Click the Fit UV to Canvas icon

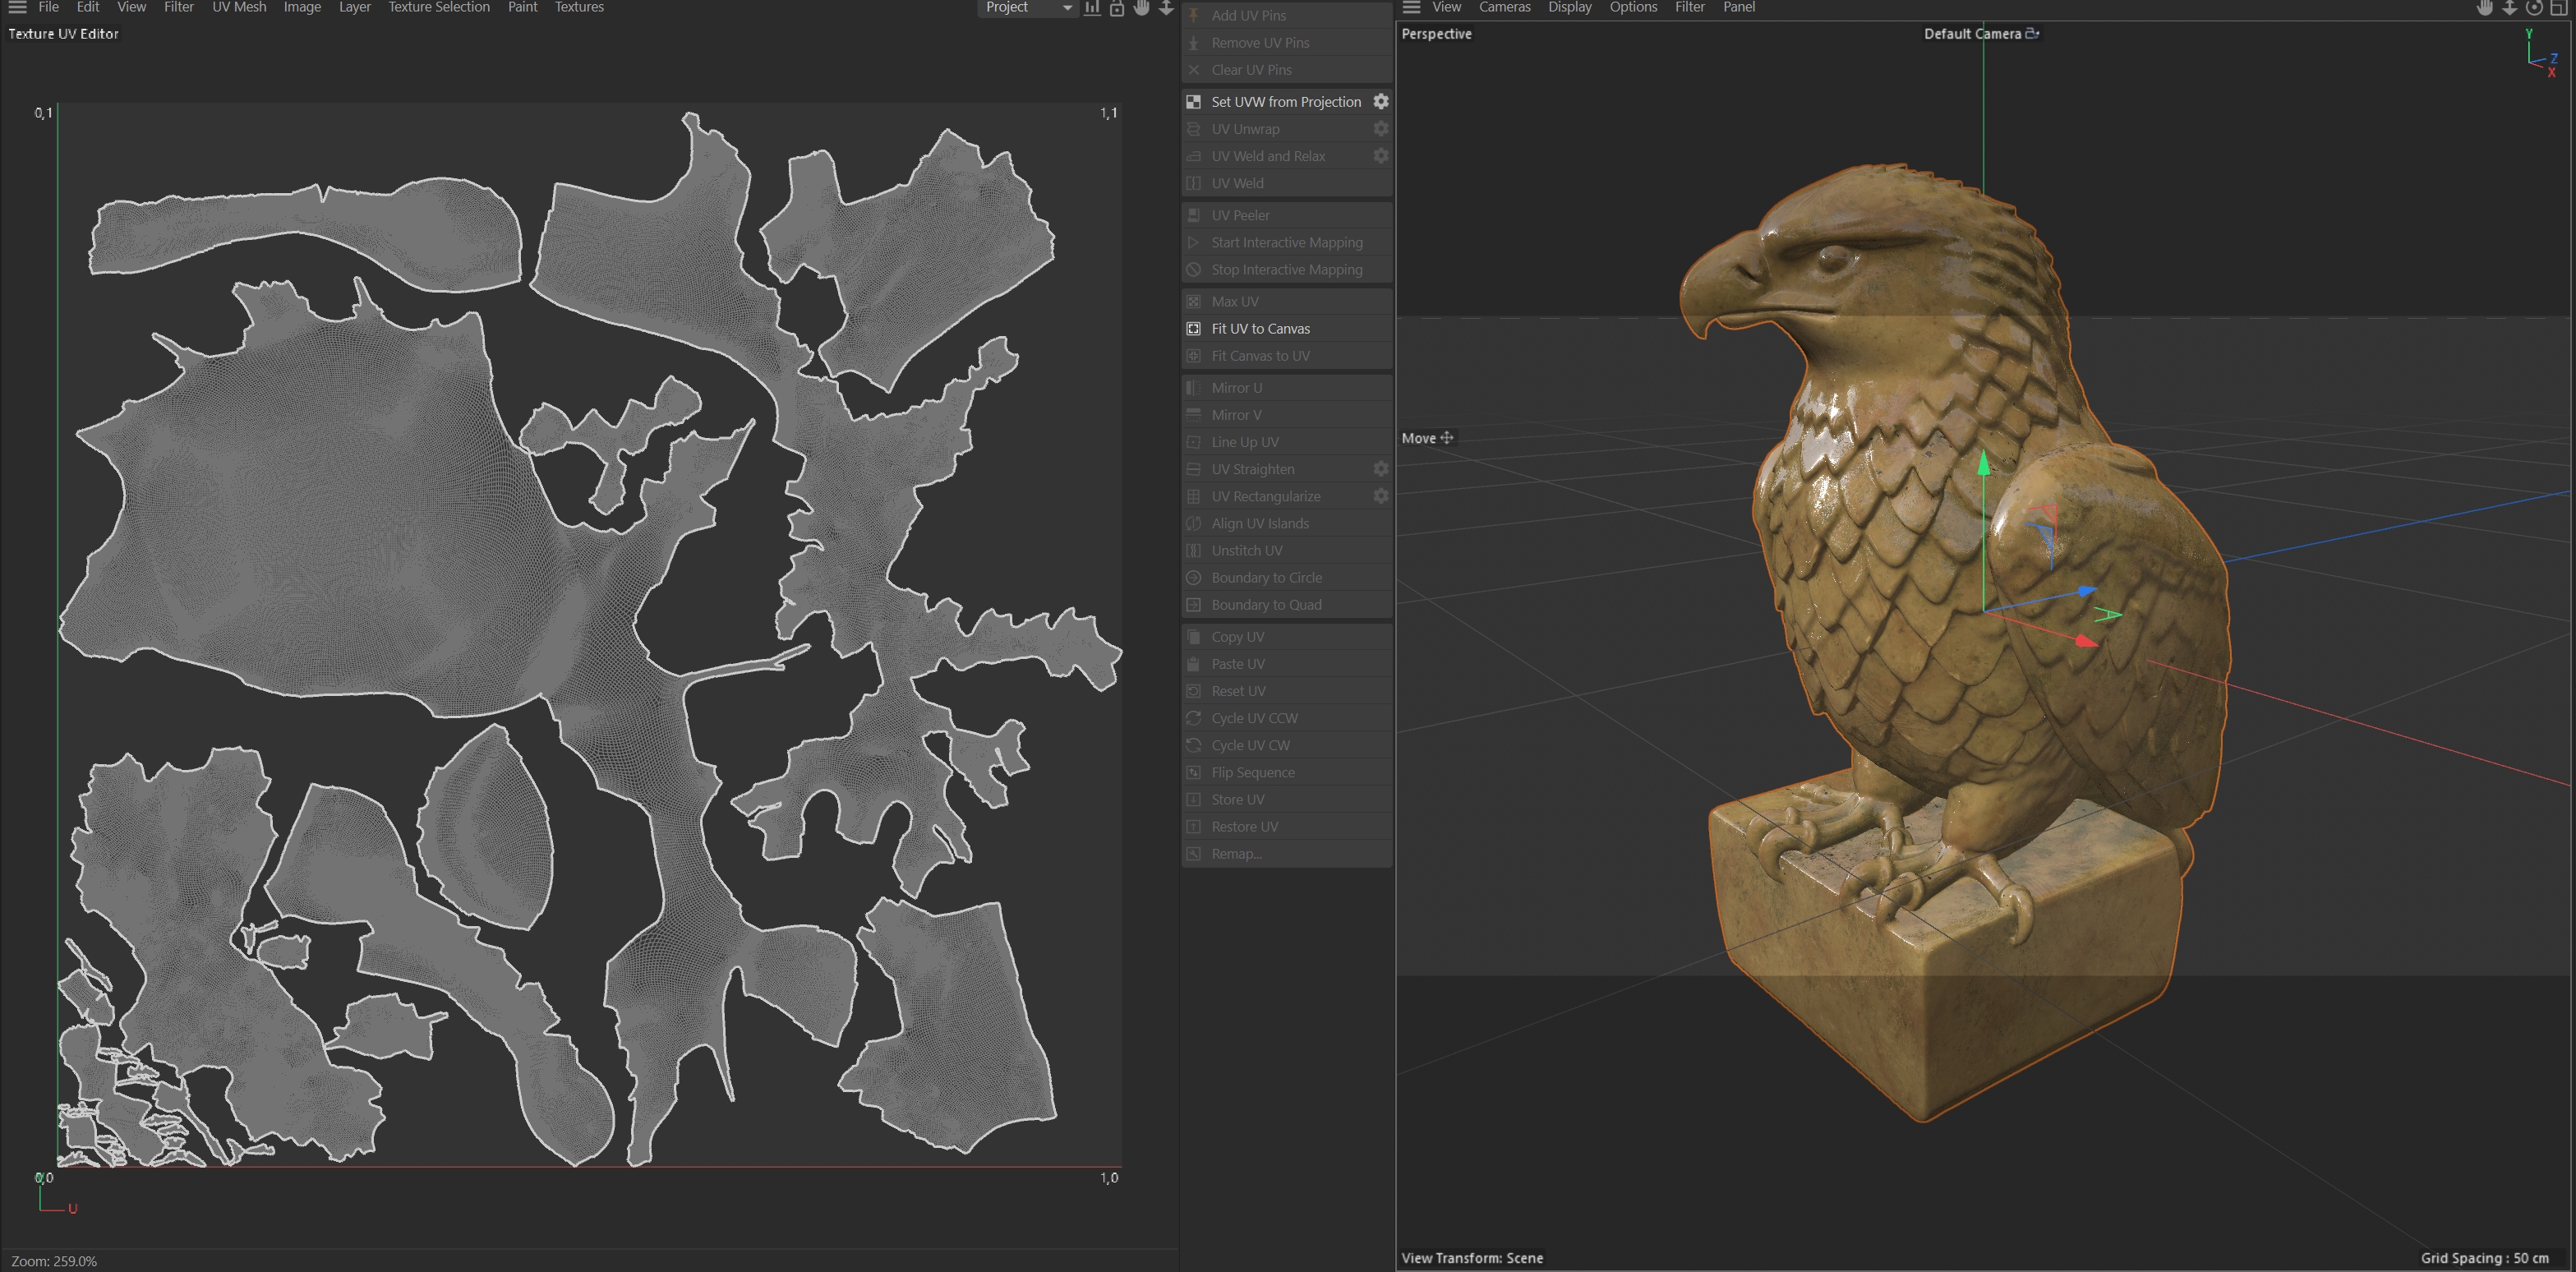(1193, 328)
